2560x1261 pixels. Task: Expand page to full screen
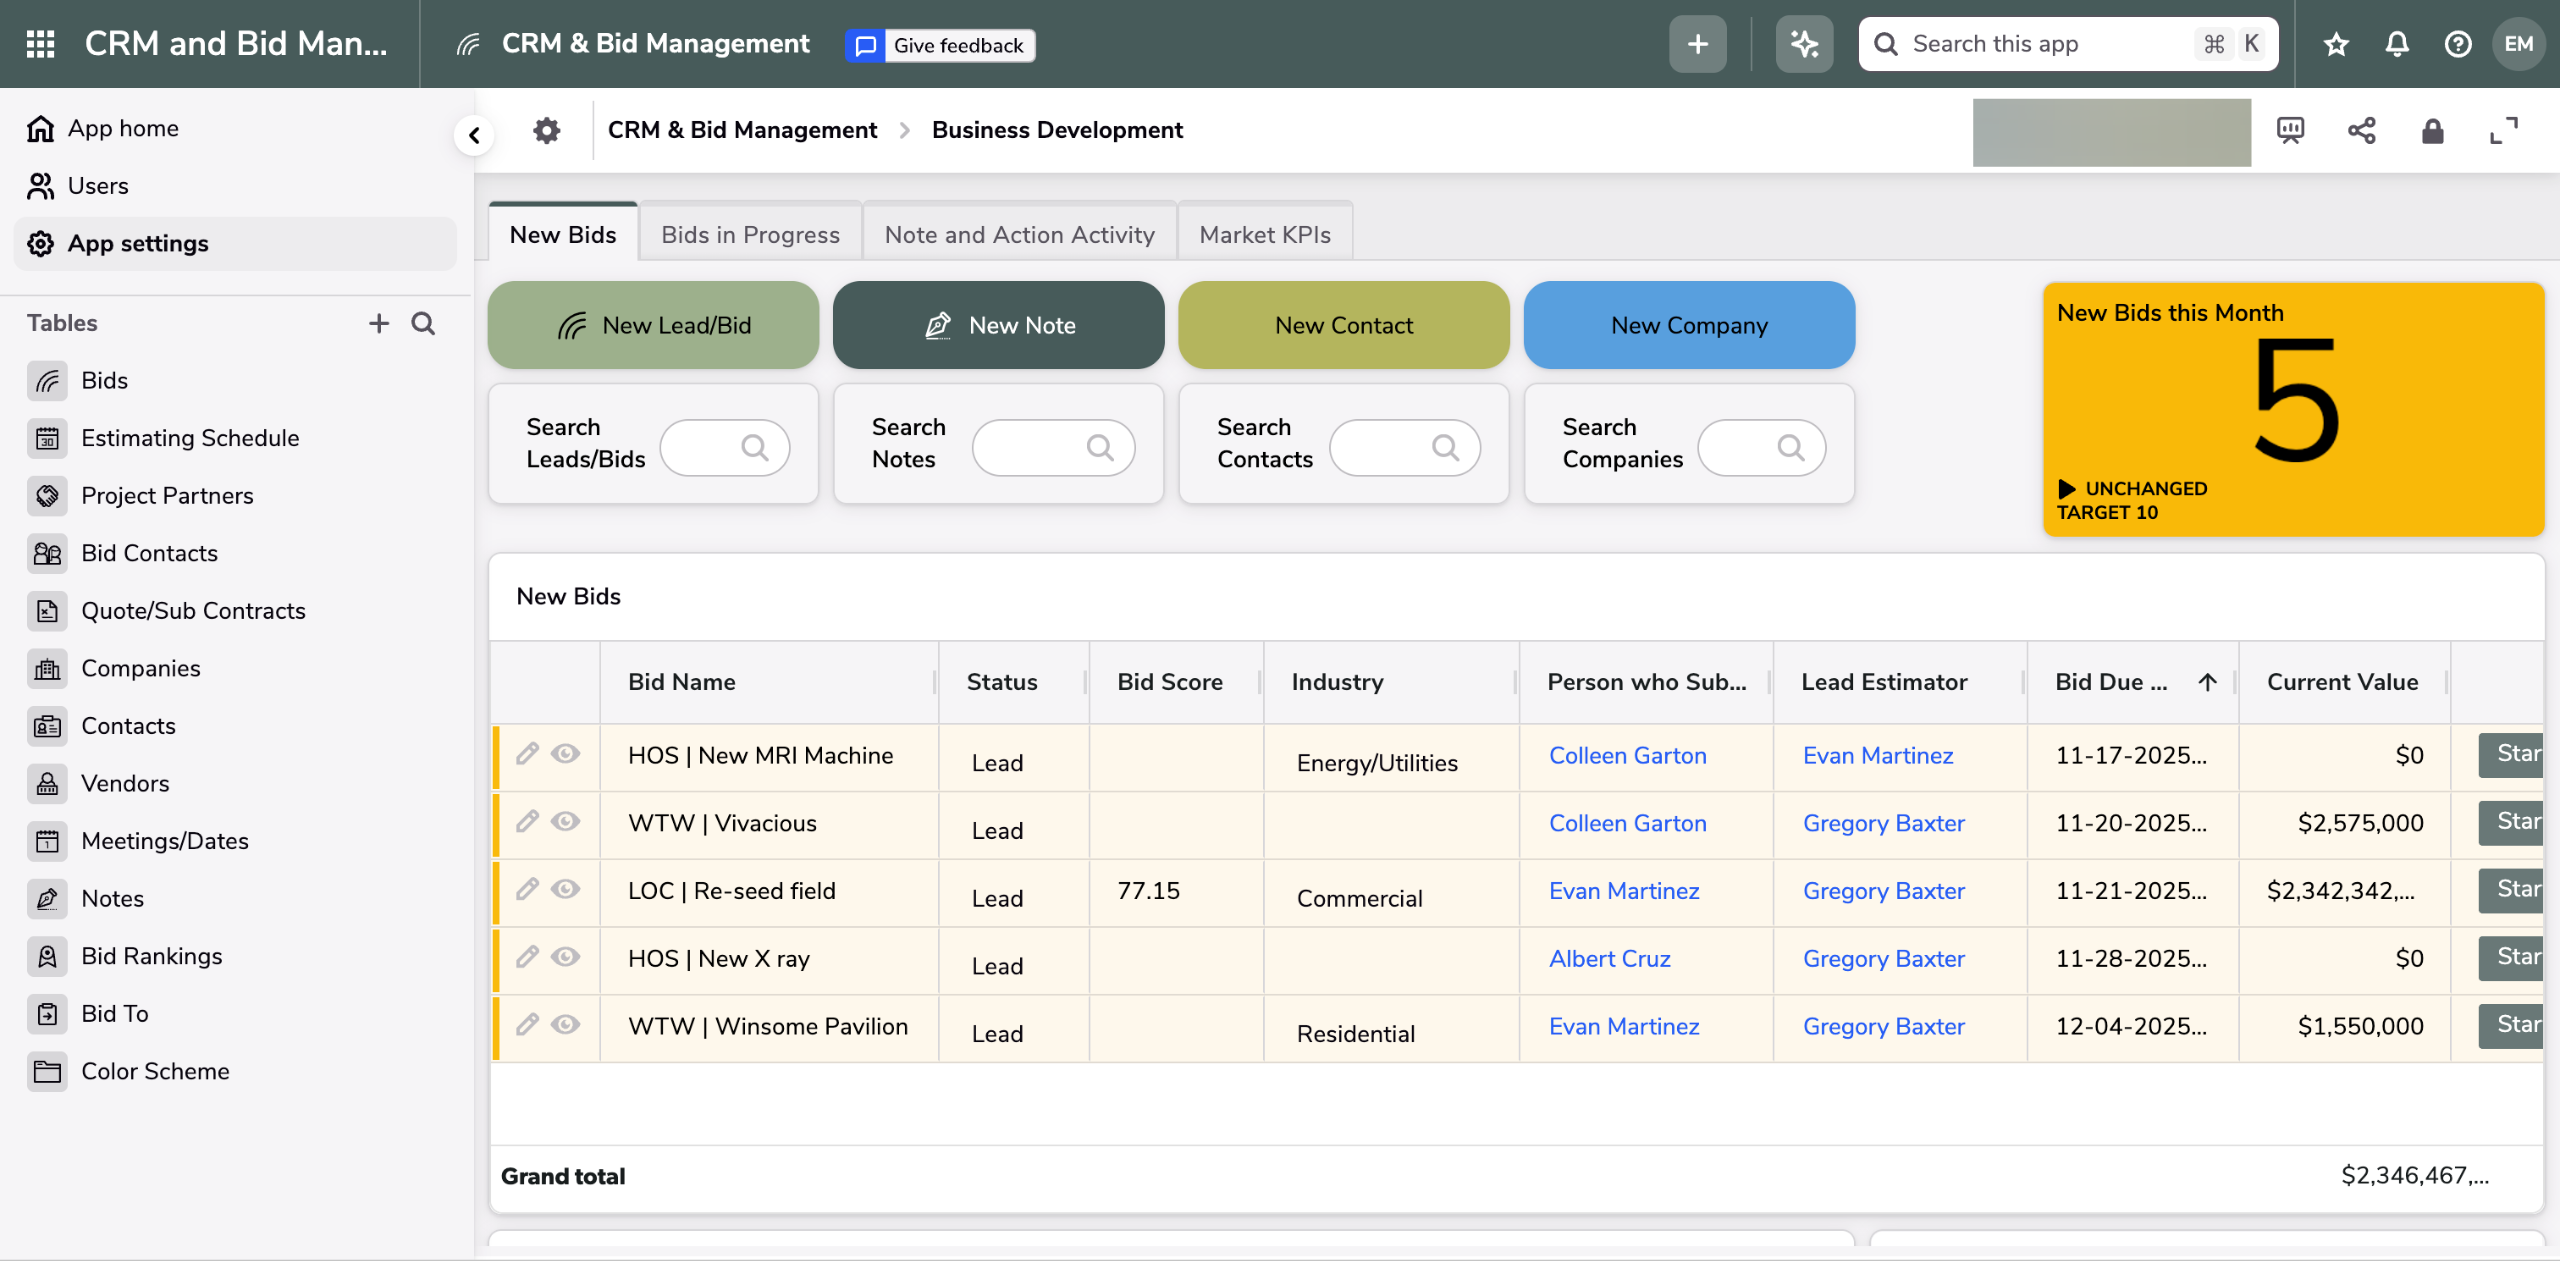pyautogui.click(x=2503, y=131)
